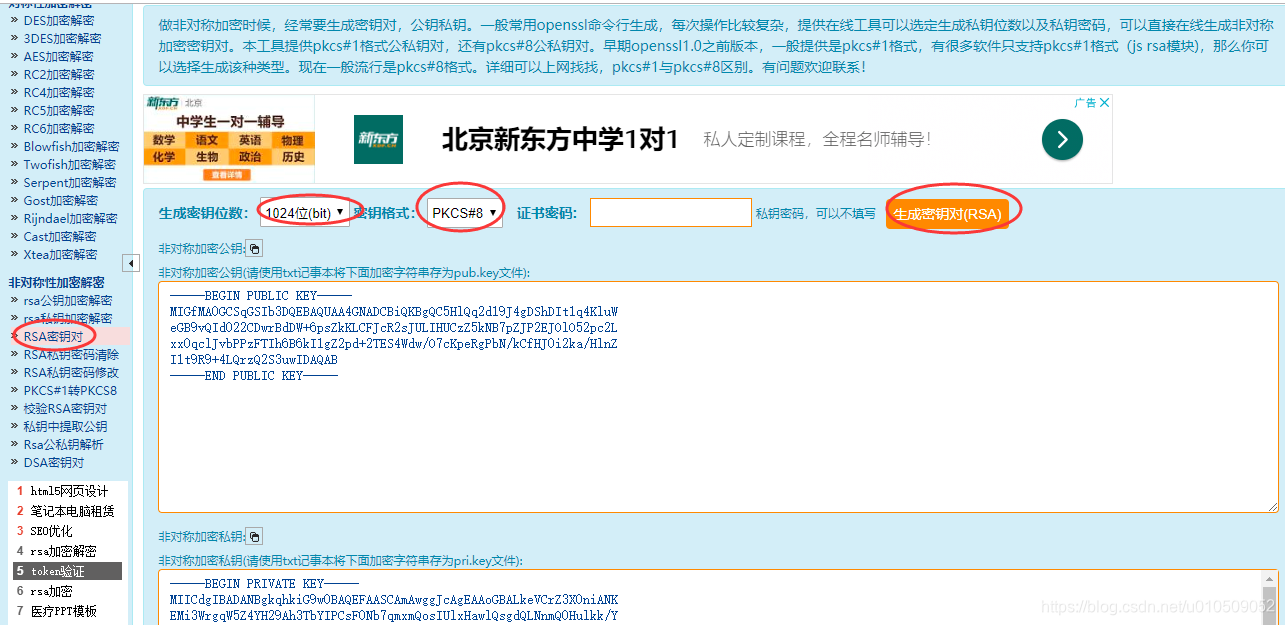Screen dimensions: 1285x625
Task: Click the 证书密码 password input field
Action: coord(670,212)
